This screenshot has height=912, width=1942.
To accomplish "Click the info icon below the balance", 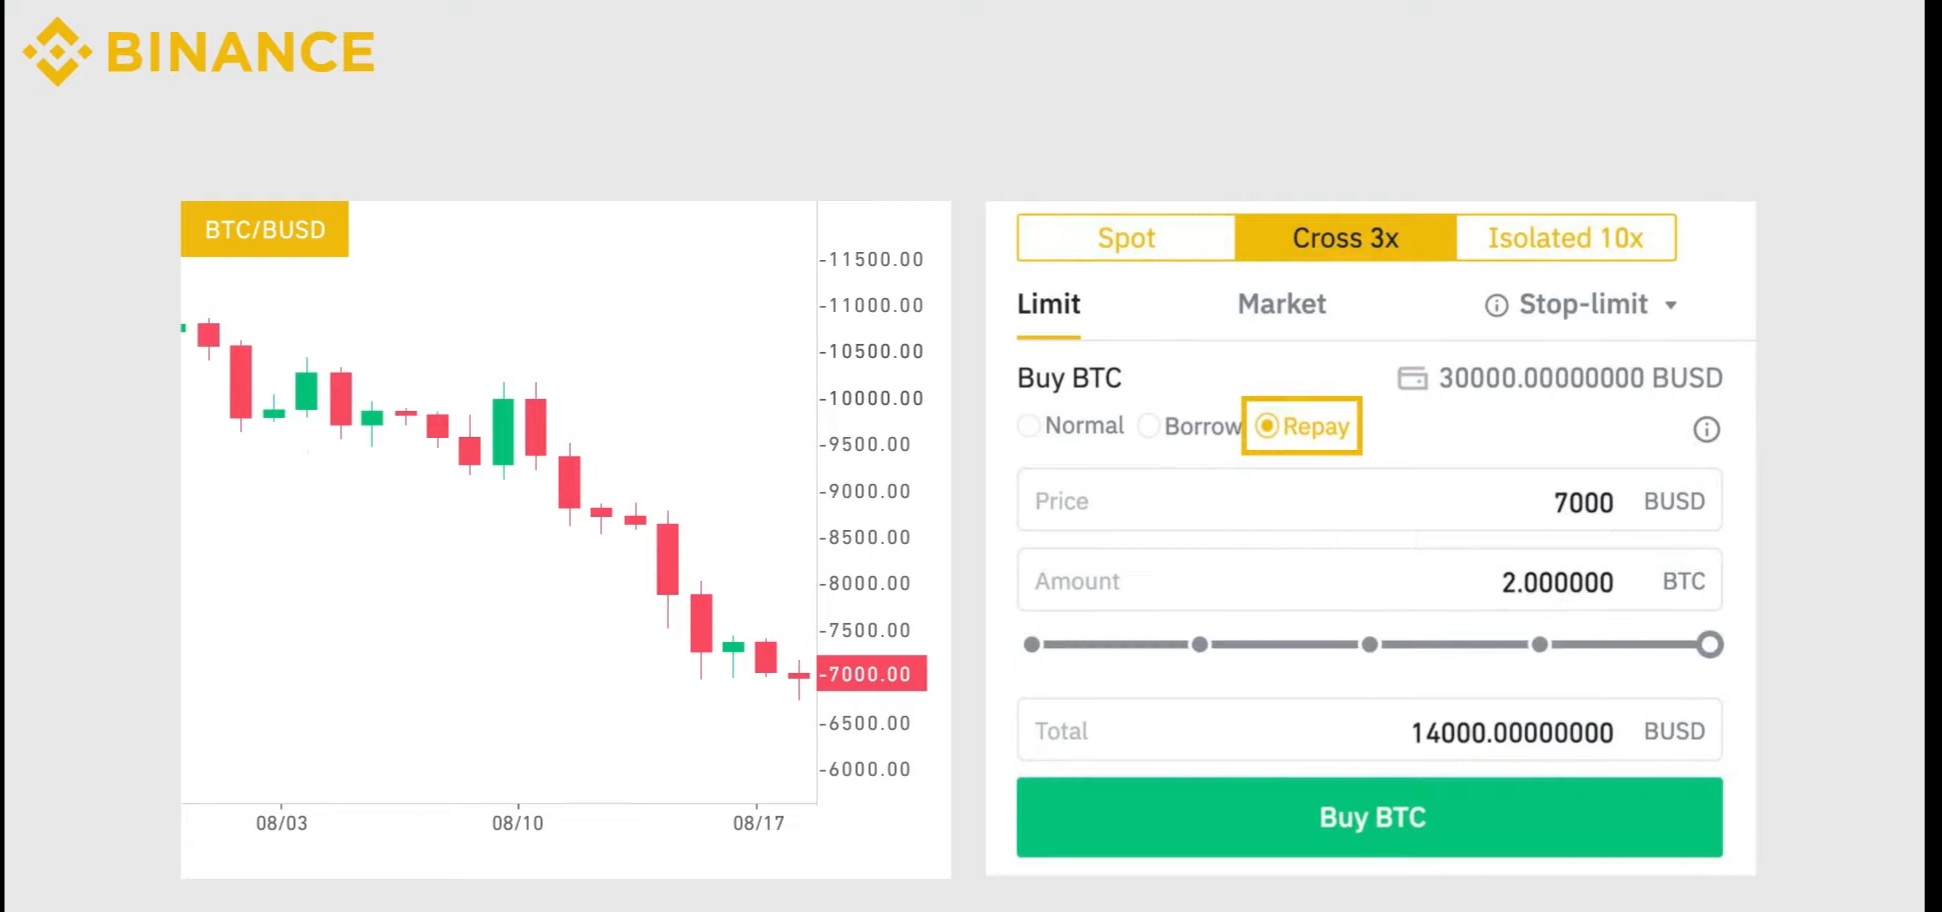I will (1706, 430).
